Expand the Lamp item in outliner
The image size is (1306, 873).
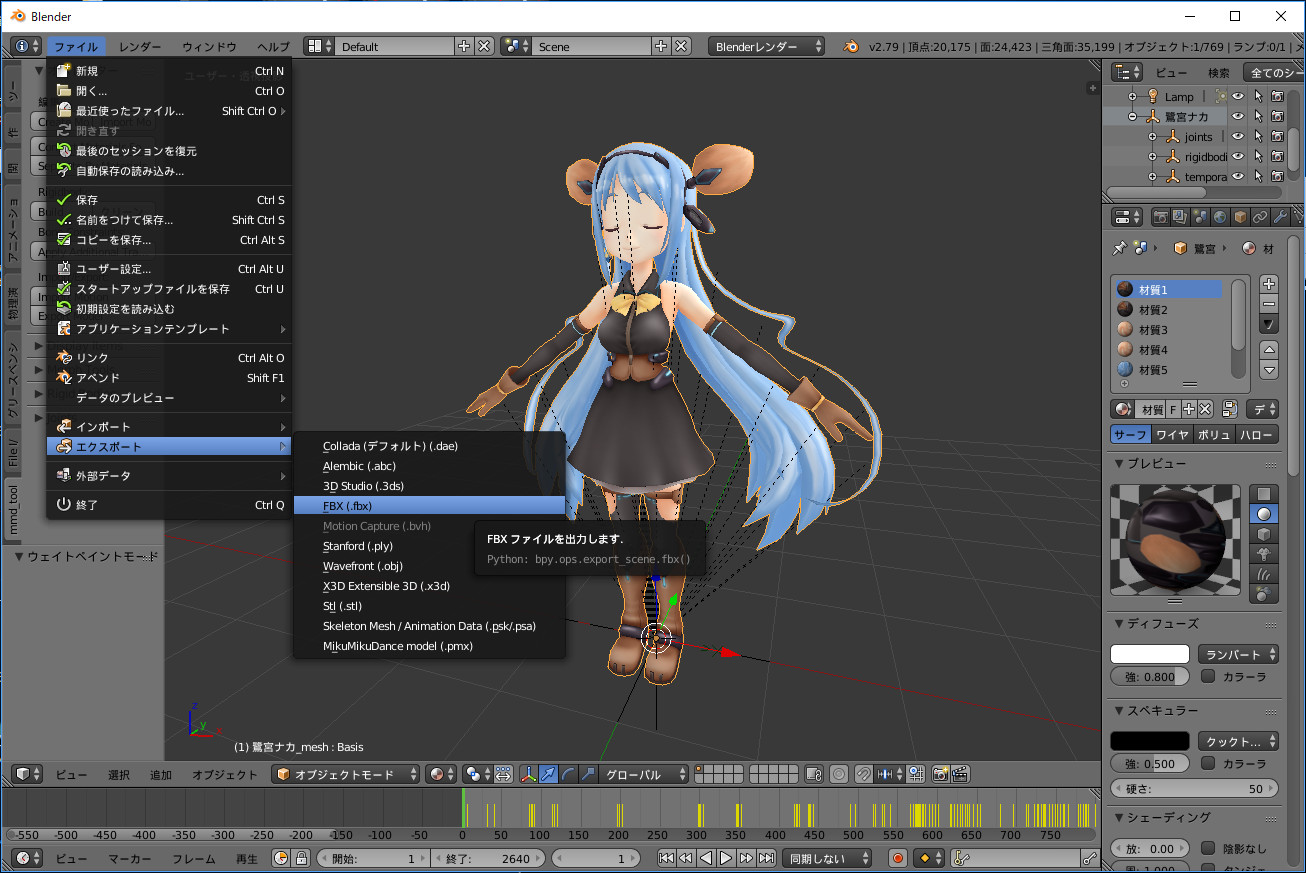point(1132,96)
